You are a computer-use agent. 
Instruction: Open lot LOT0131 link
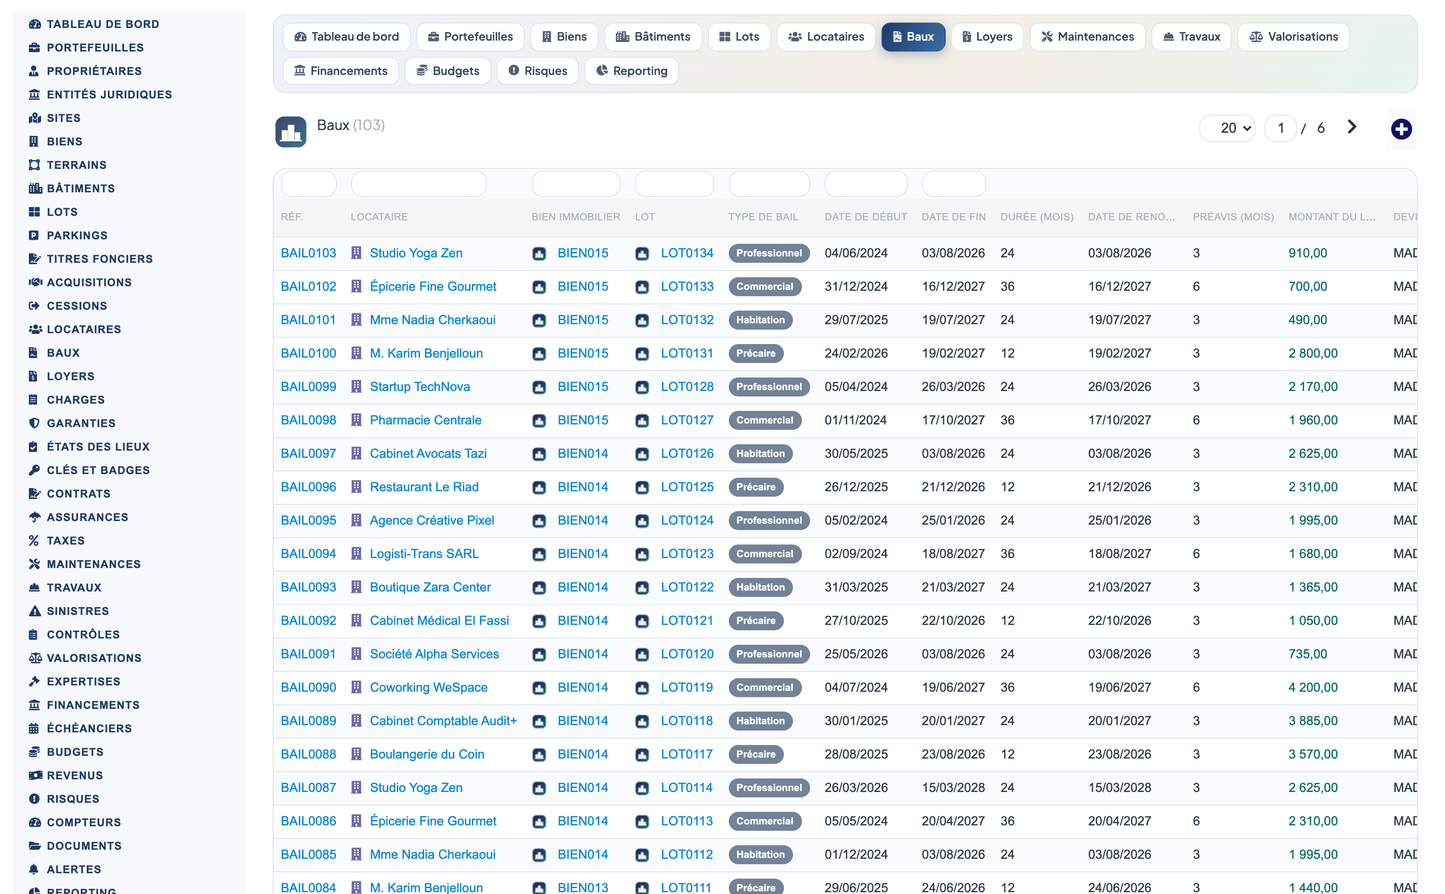coord(687,354)
